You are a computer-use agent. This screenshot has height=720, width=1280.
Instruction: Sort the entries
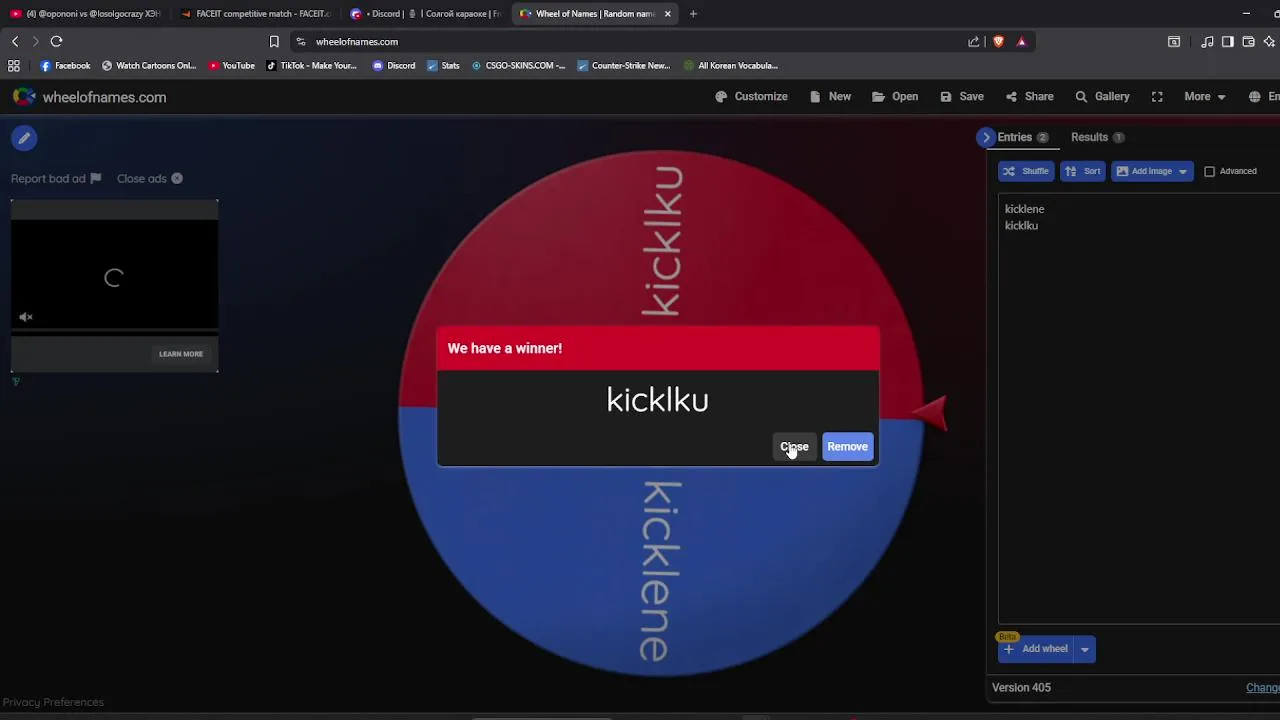tap(1083, 171)
